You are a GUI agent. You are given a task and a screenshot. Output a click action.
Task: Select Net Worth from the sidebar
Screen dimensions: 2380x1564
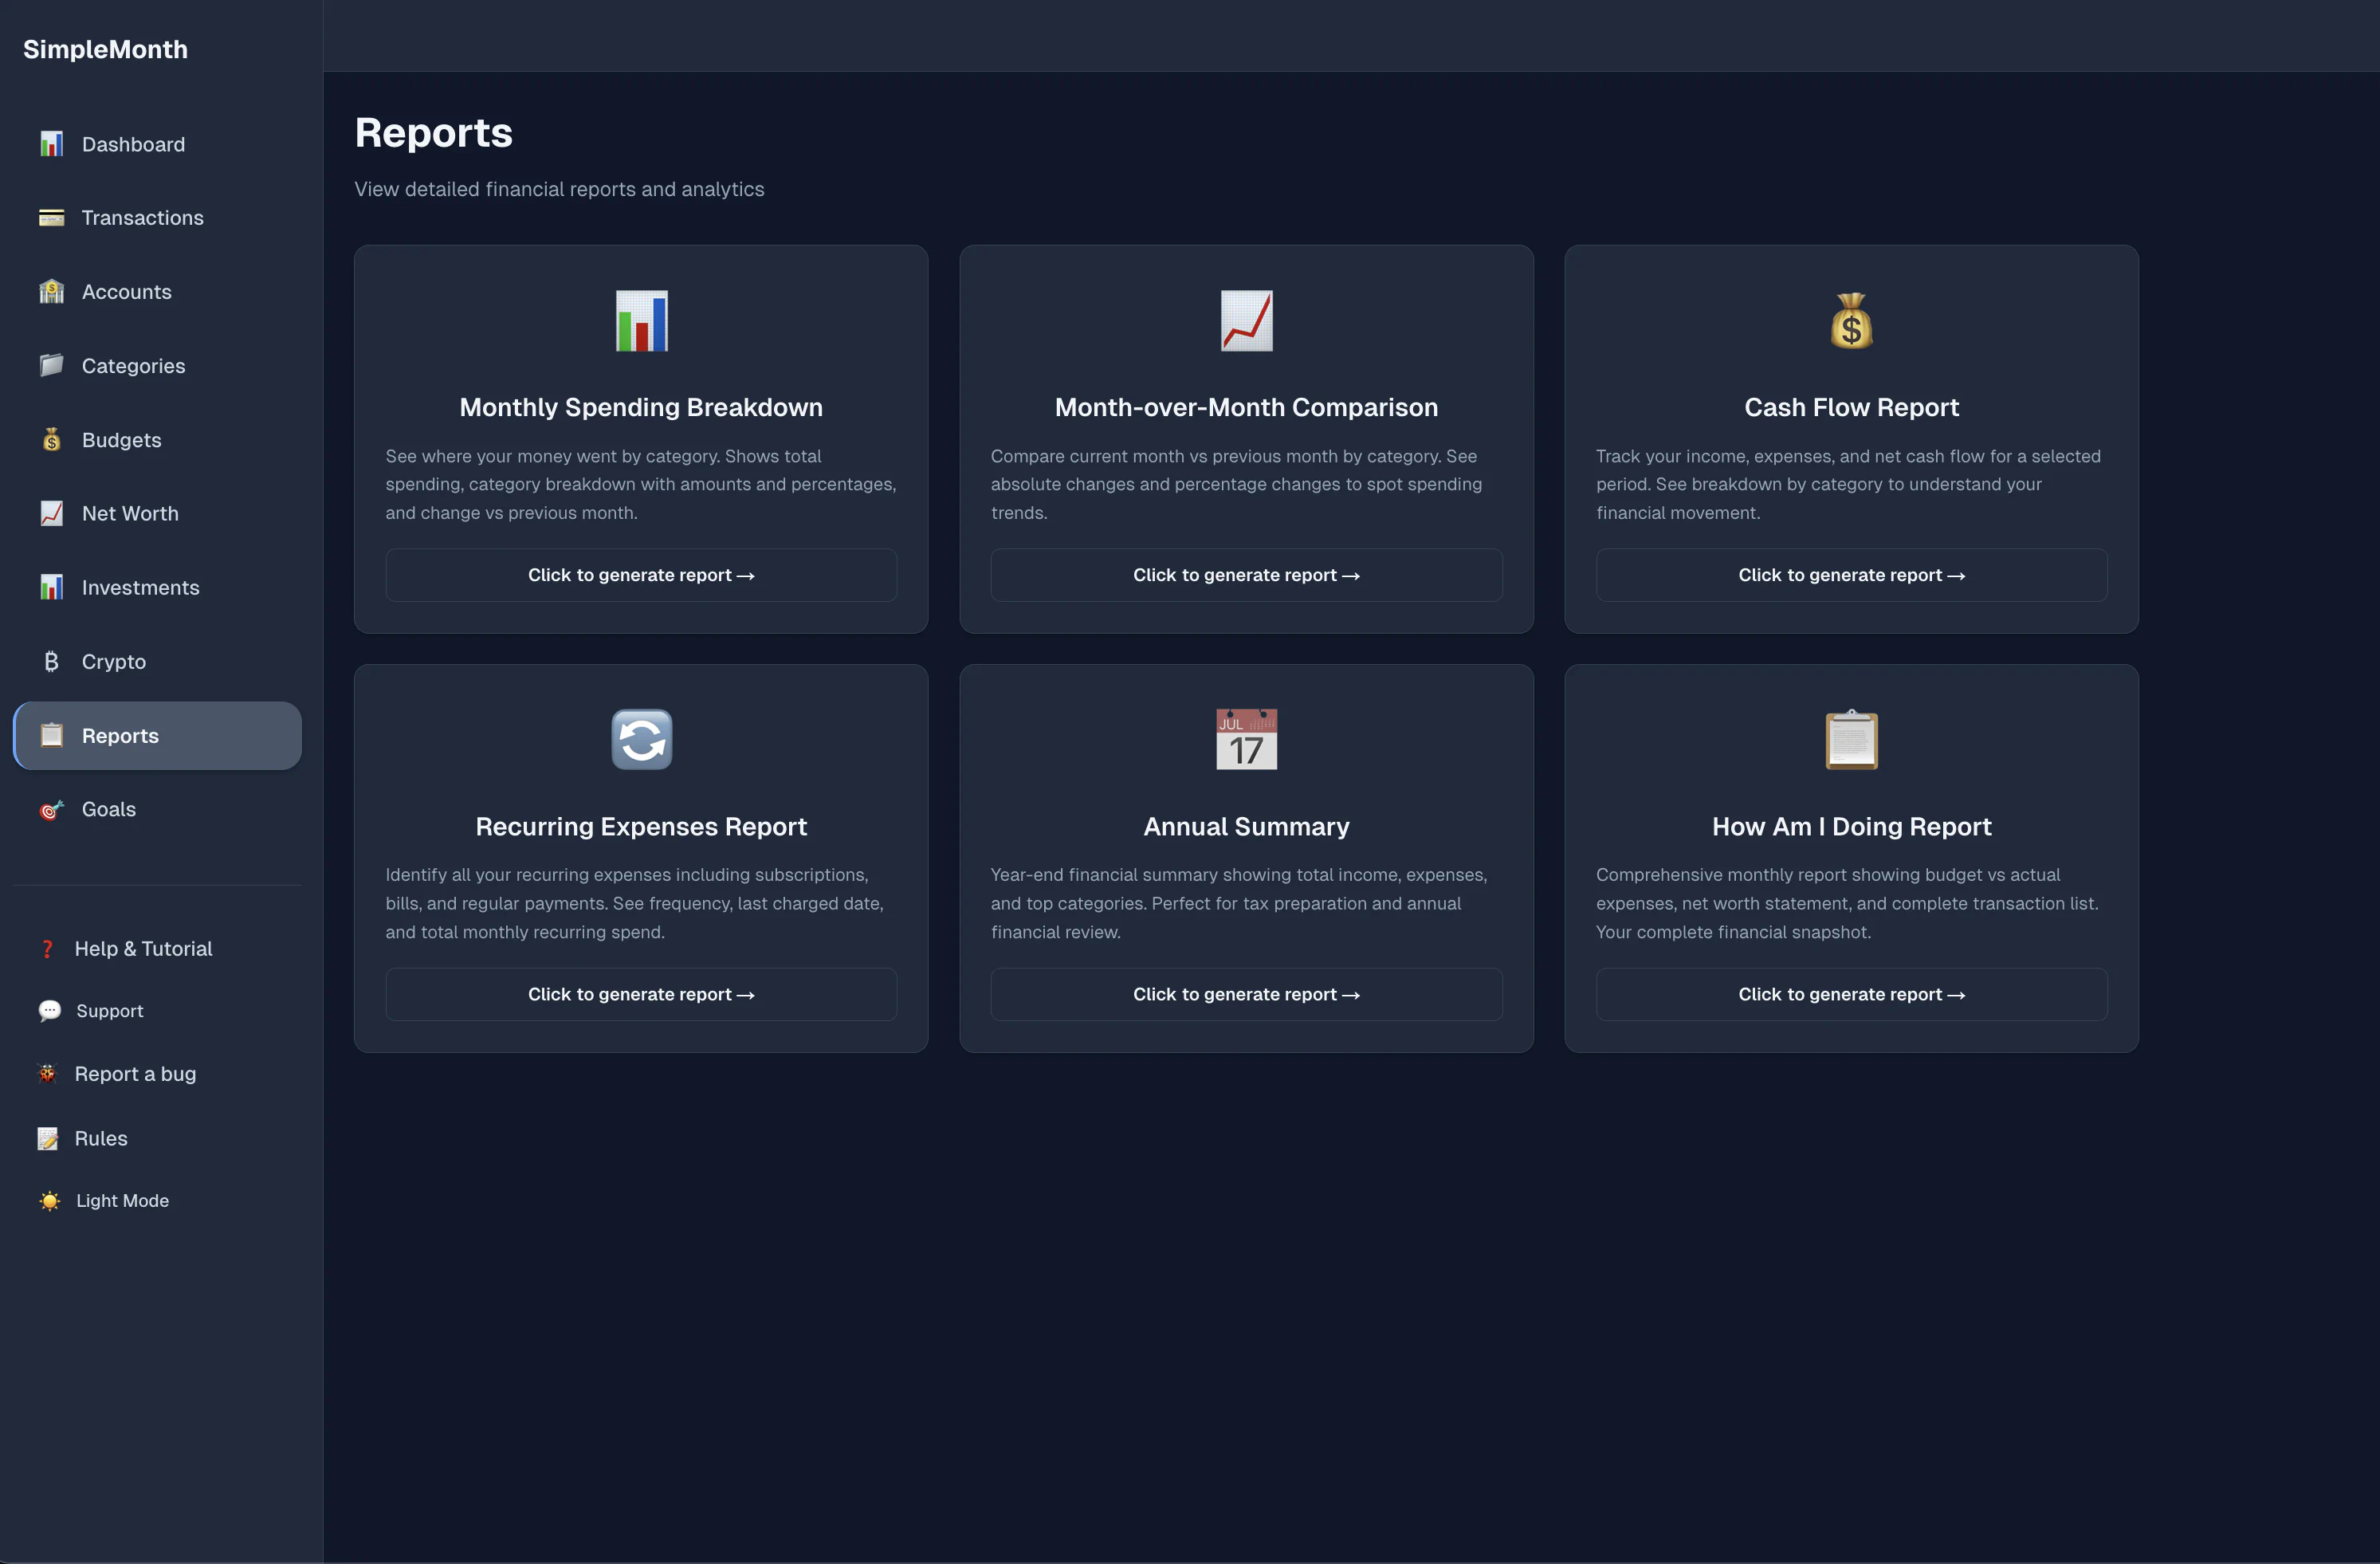coord(130,513)
